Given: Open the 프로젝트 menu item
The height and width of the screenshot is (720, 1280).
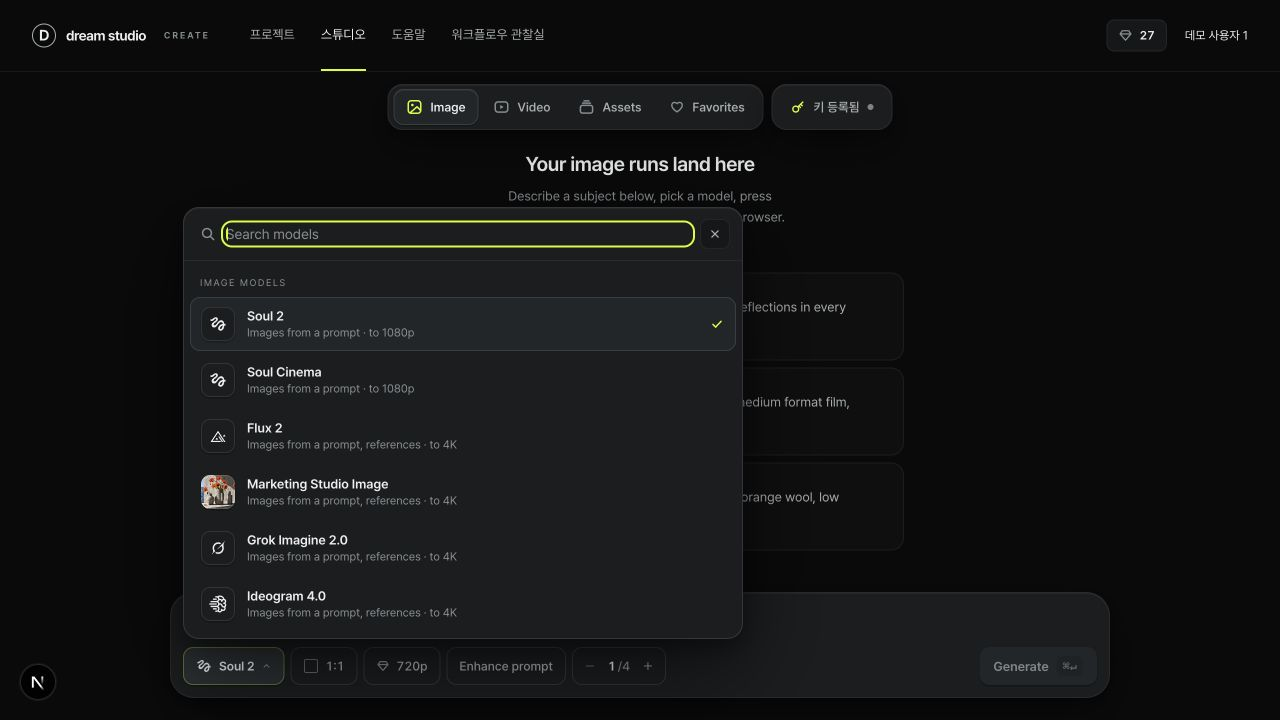Looking at the screenshot, I should coord(272,35).
